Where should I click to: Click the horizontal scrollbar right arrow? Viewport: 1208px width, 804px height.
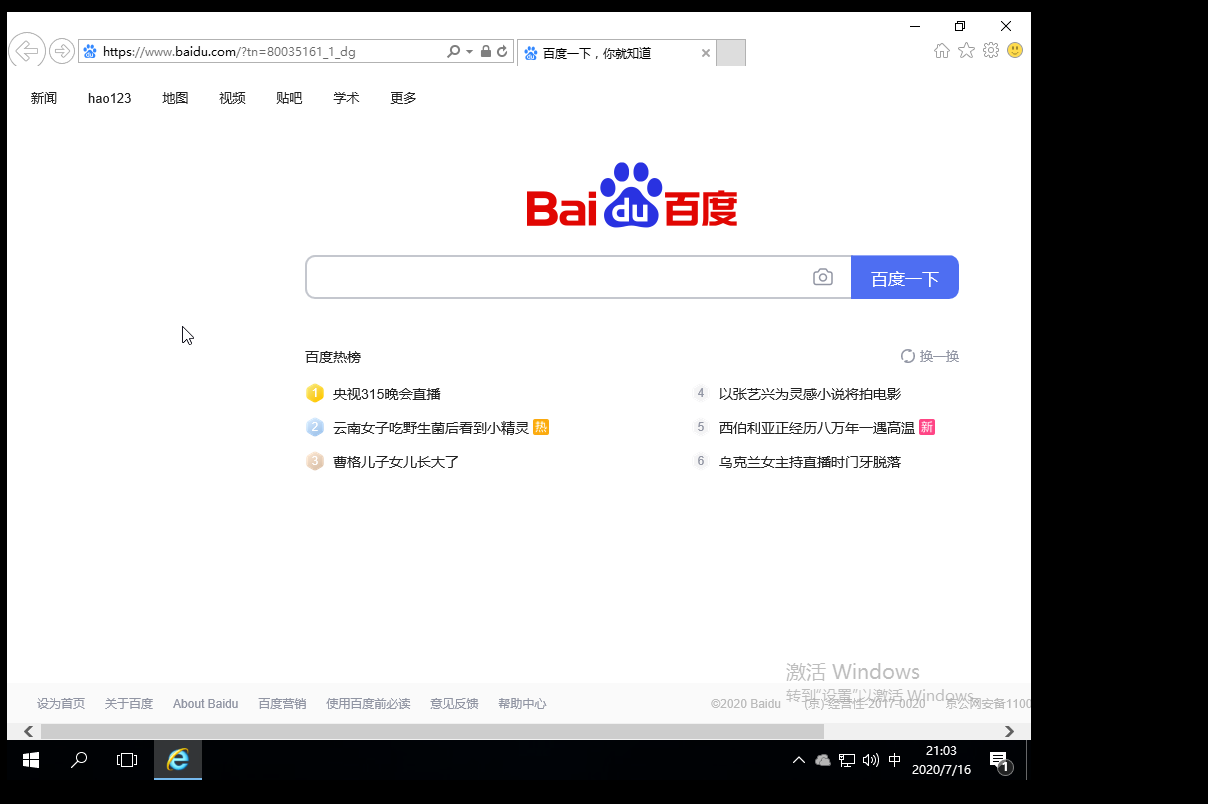(x=1010, y=731)
